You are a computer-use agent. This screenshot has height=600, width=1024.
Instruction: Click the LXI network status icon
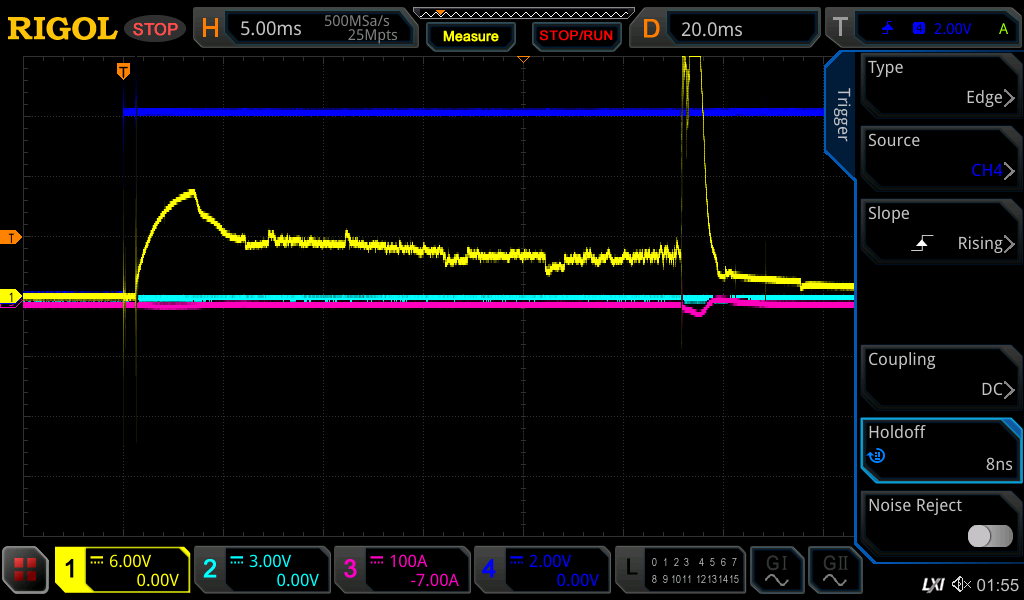point(932,584)
